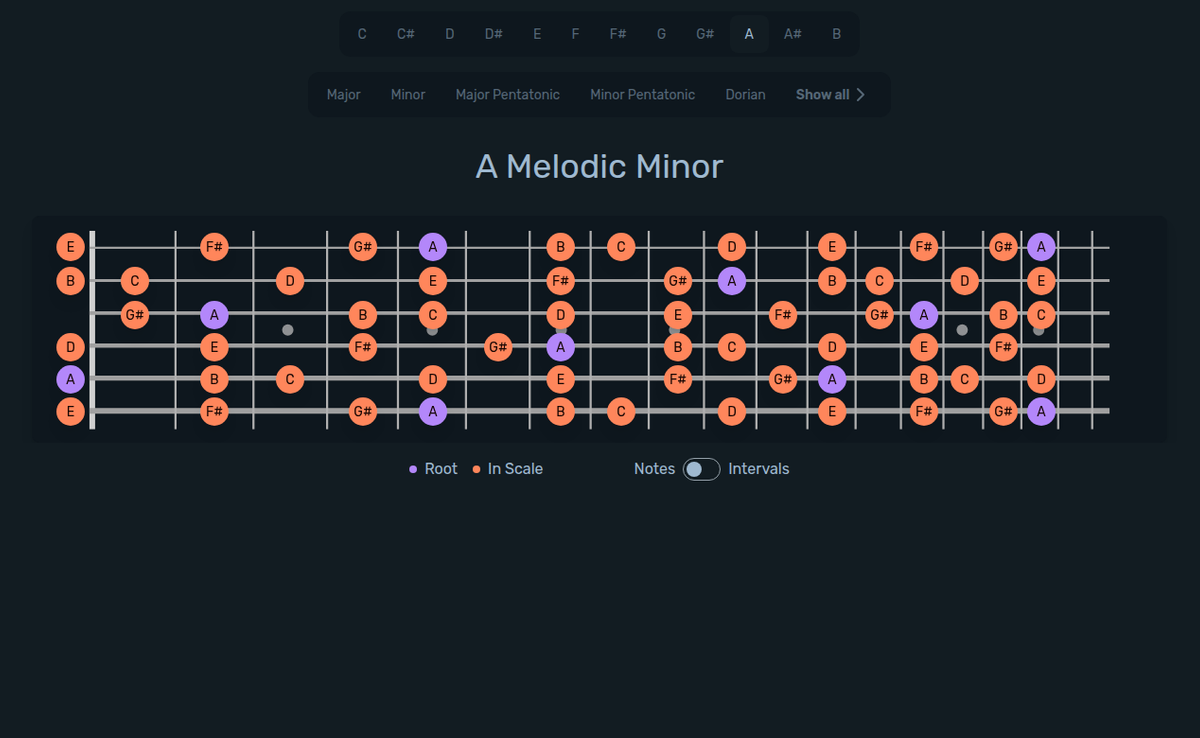Click the purple A root at the twelfth fret
This screenshot has width=1200, height=738.
pyautogui.click(x=1041, y=247)
